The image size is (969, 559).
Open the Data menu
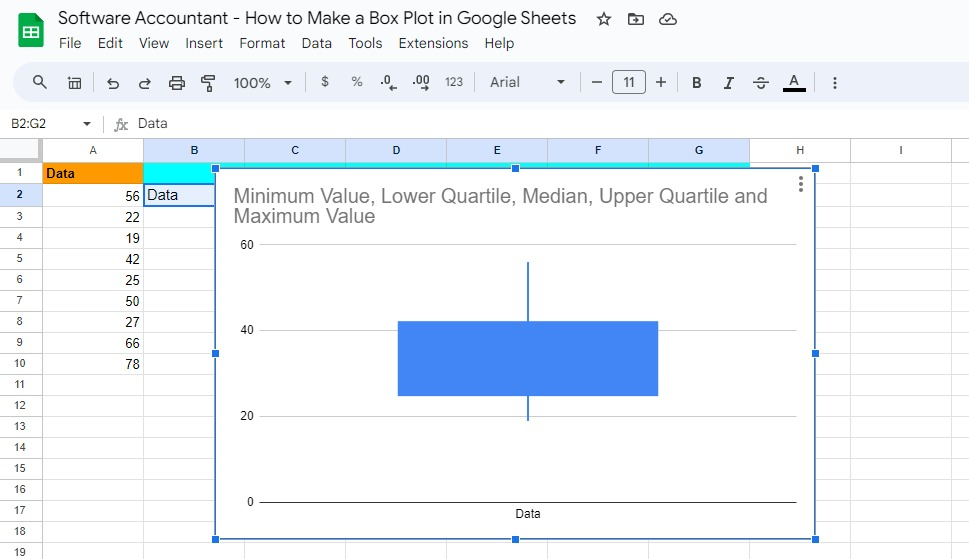[316, 43]
